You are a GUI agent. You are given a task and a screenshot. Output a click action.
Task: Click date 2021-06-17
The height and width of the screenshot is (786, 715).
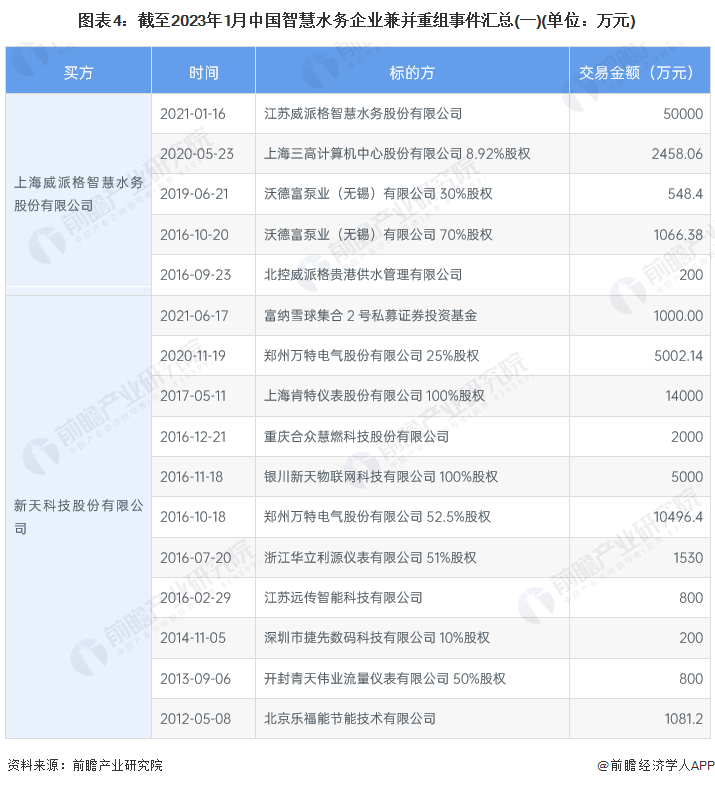point(194,316)
